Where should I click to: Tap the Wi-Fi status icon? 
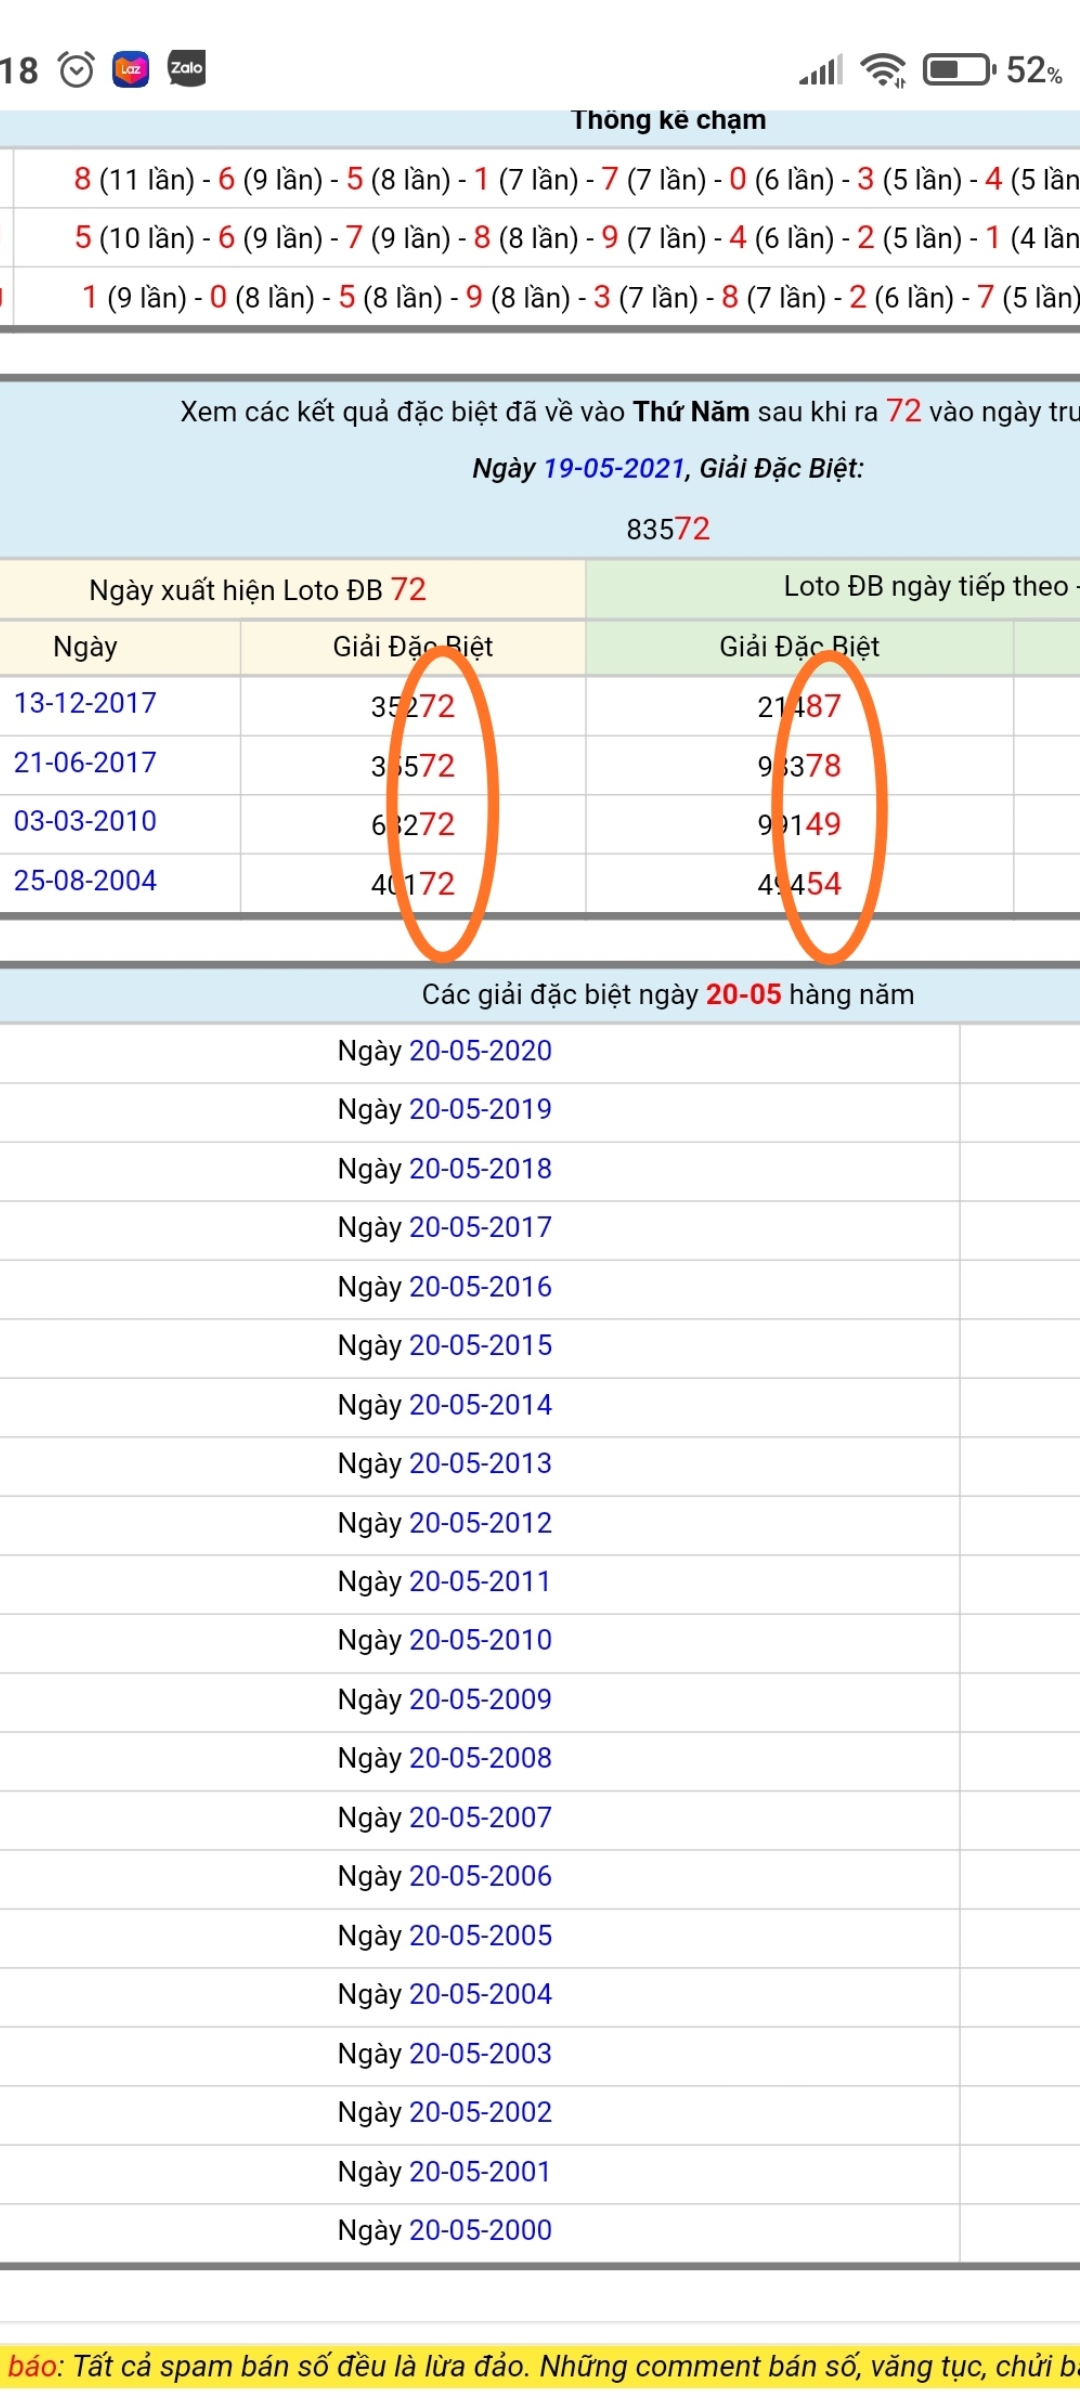click(883, 70)
